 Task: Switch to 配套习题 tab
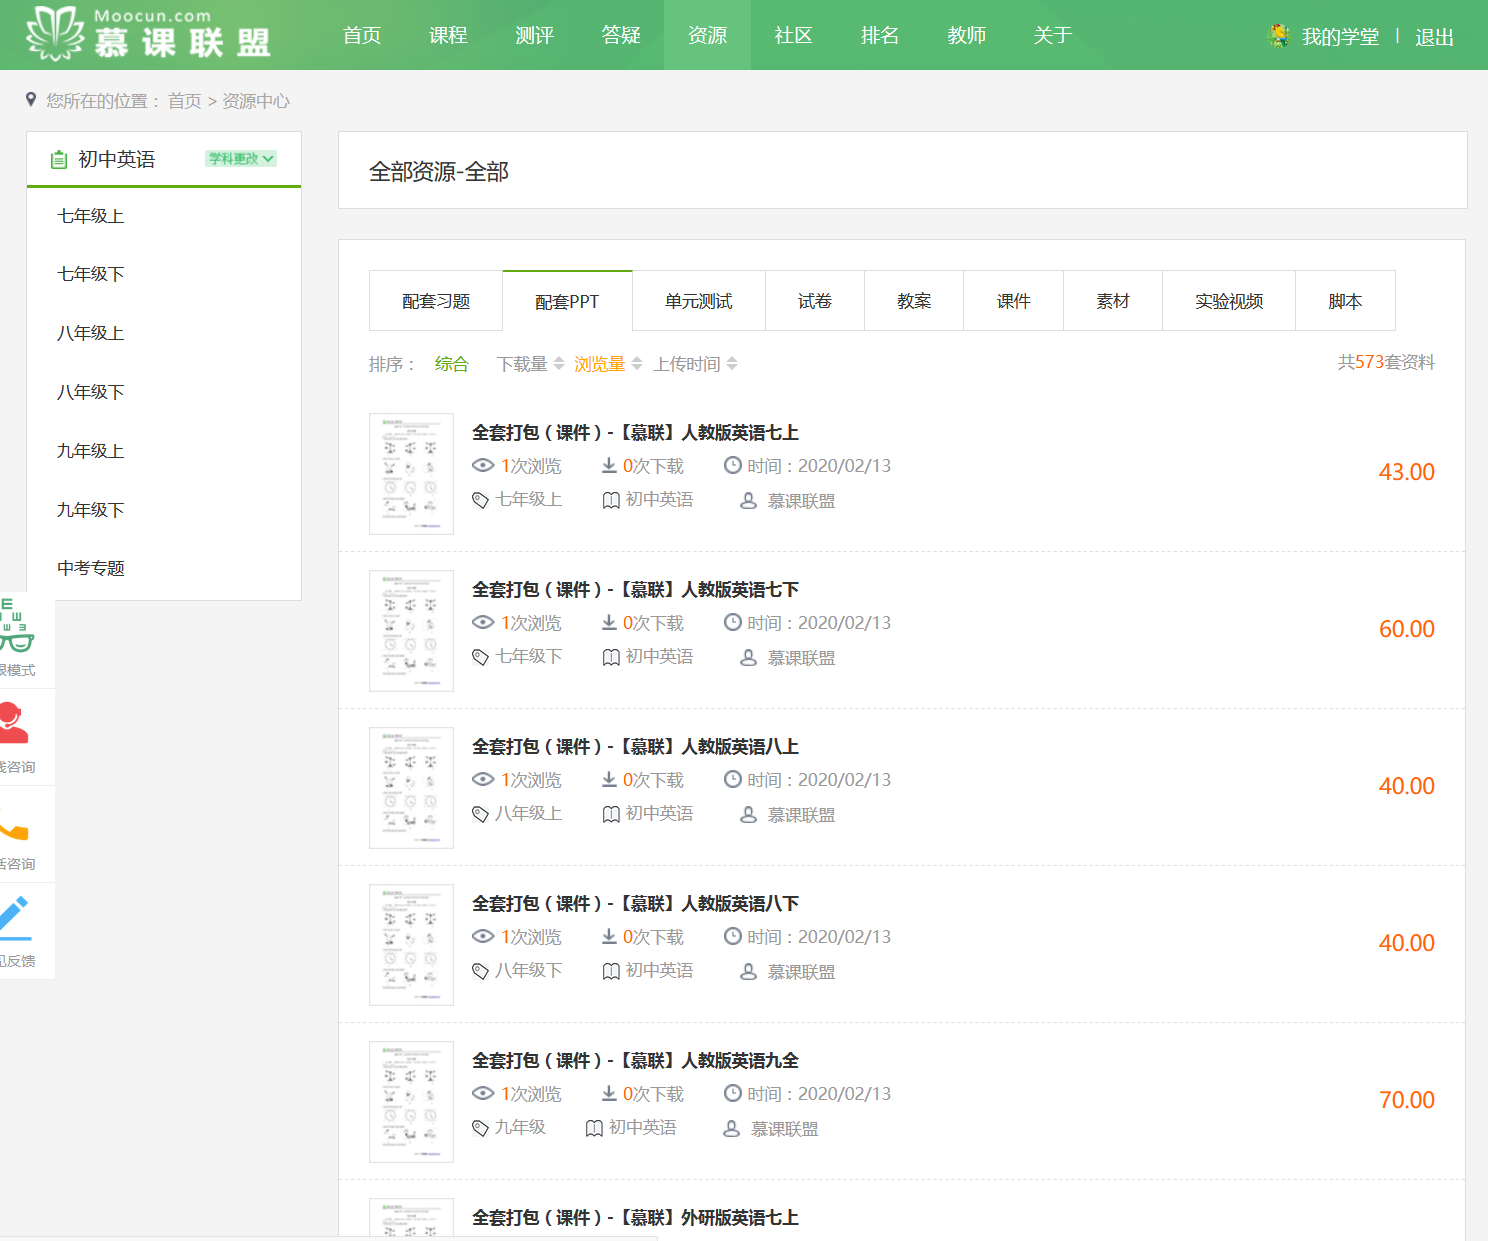coord(436,301)
